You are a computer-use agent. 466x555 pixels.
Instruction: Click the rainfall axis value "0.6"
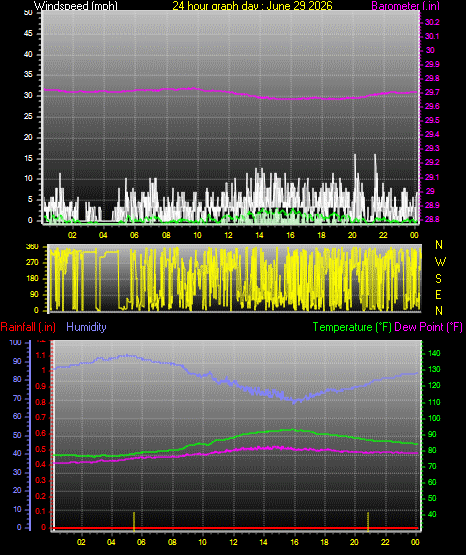[41, 434]
